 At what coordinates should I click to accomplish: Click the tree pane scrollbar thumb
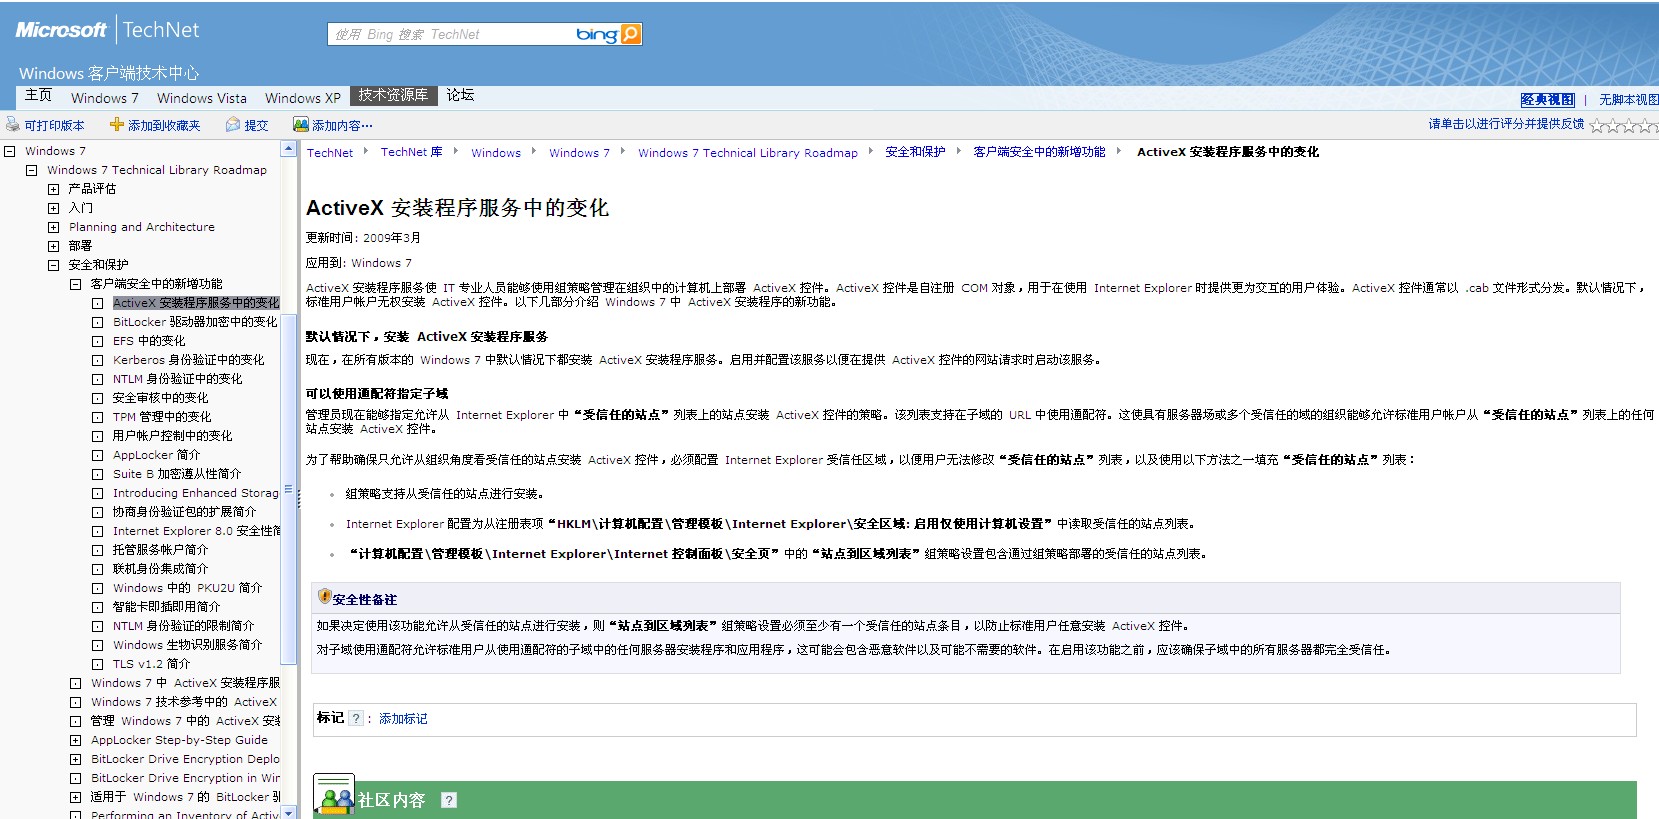289,489
